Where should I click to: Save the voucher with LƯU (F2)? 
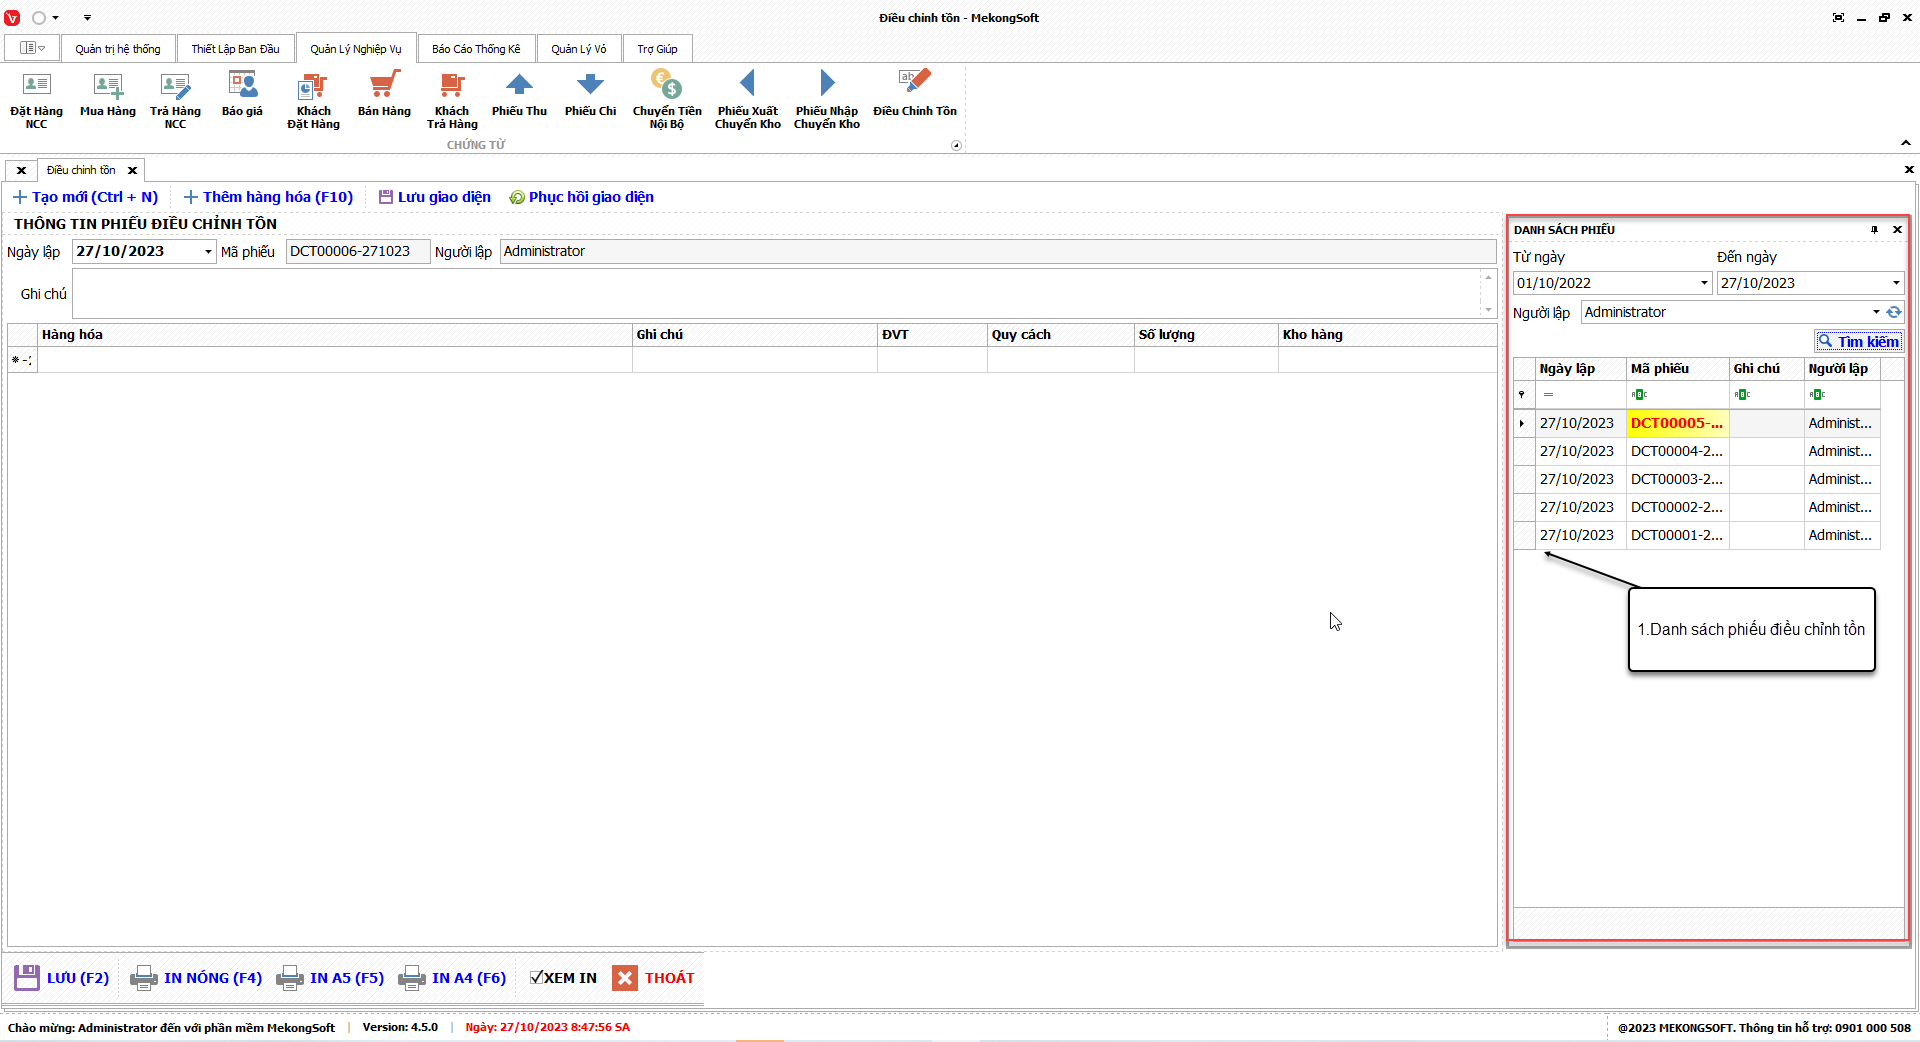click(62, 978)
